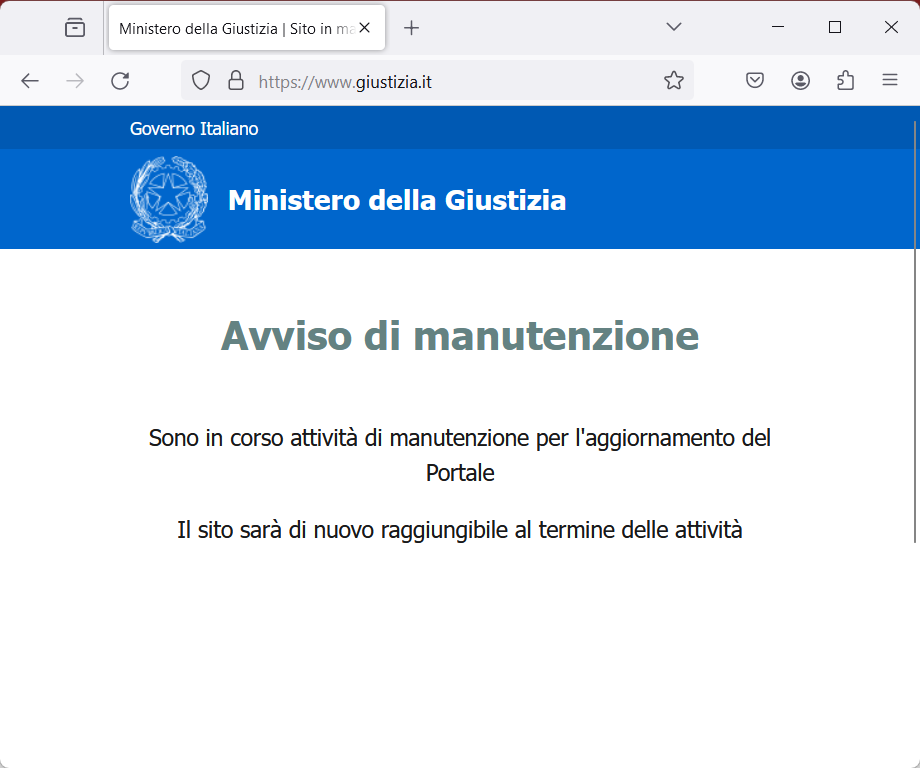Open the hamburger application menu
This screenshot has width=920, height=768.
pos(890,81)
